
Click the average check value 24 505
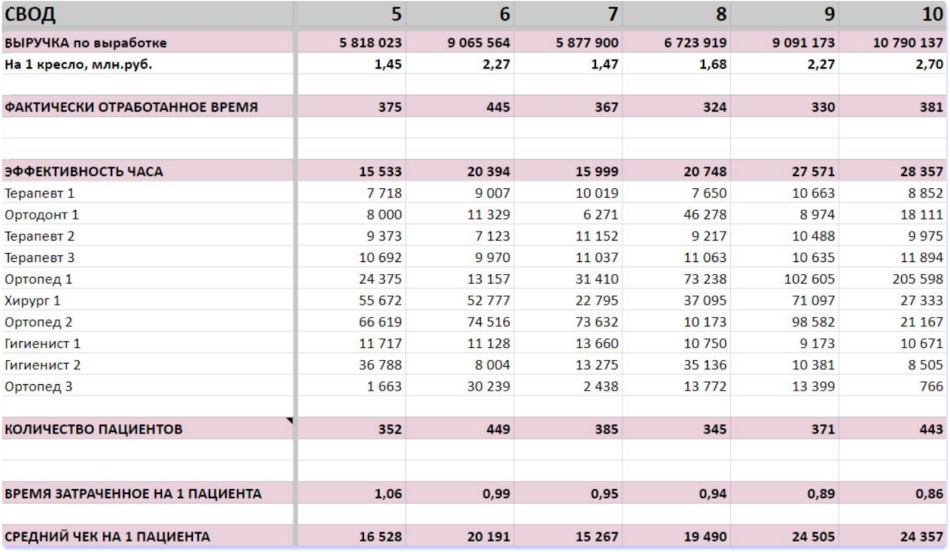(x=811, y=537)
